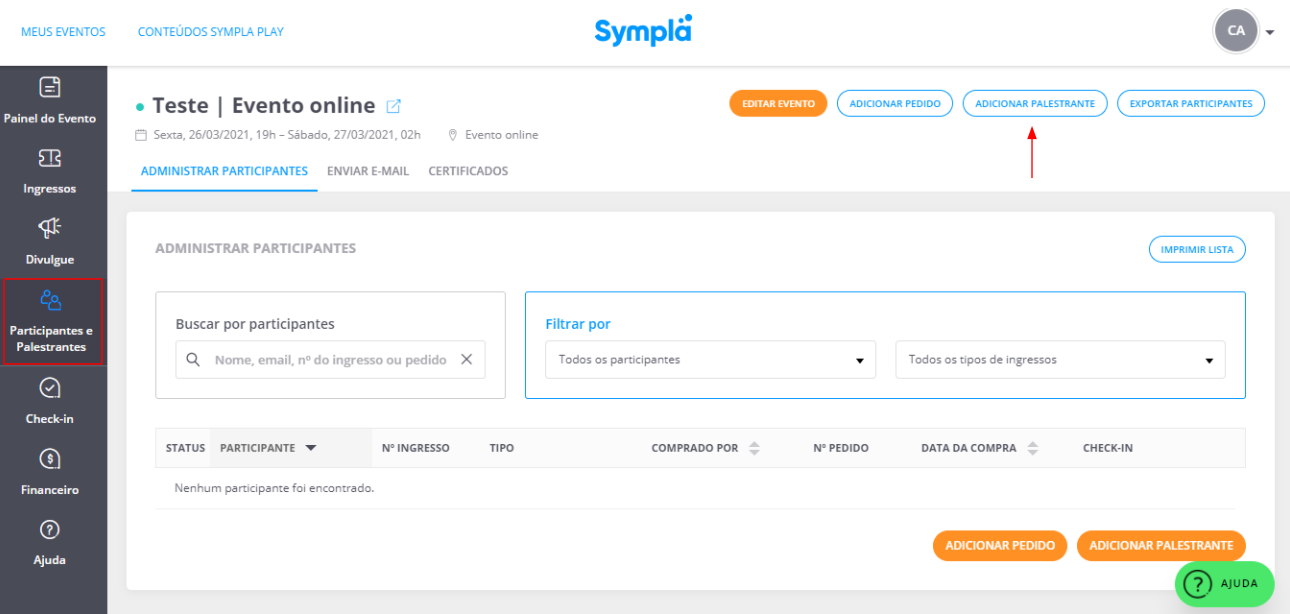Open Painel do Evento sidebar icon
The image size is (1290, 614).
[x=50, y=87]
